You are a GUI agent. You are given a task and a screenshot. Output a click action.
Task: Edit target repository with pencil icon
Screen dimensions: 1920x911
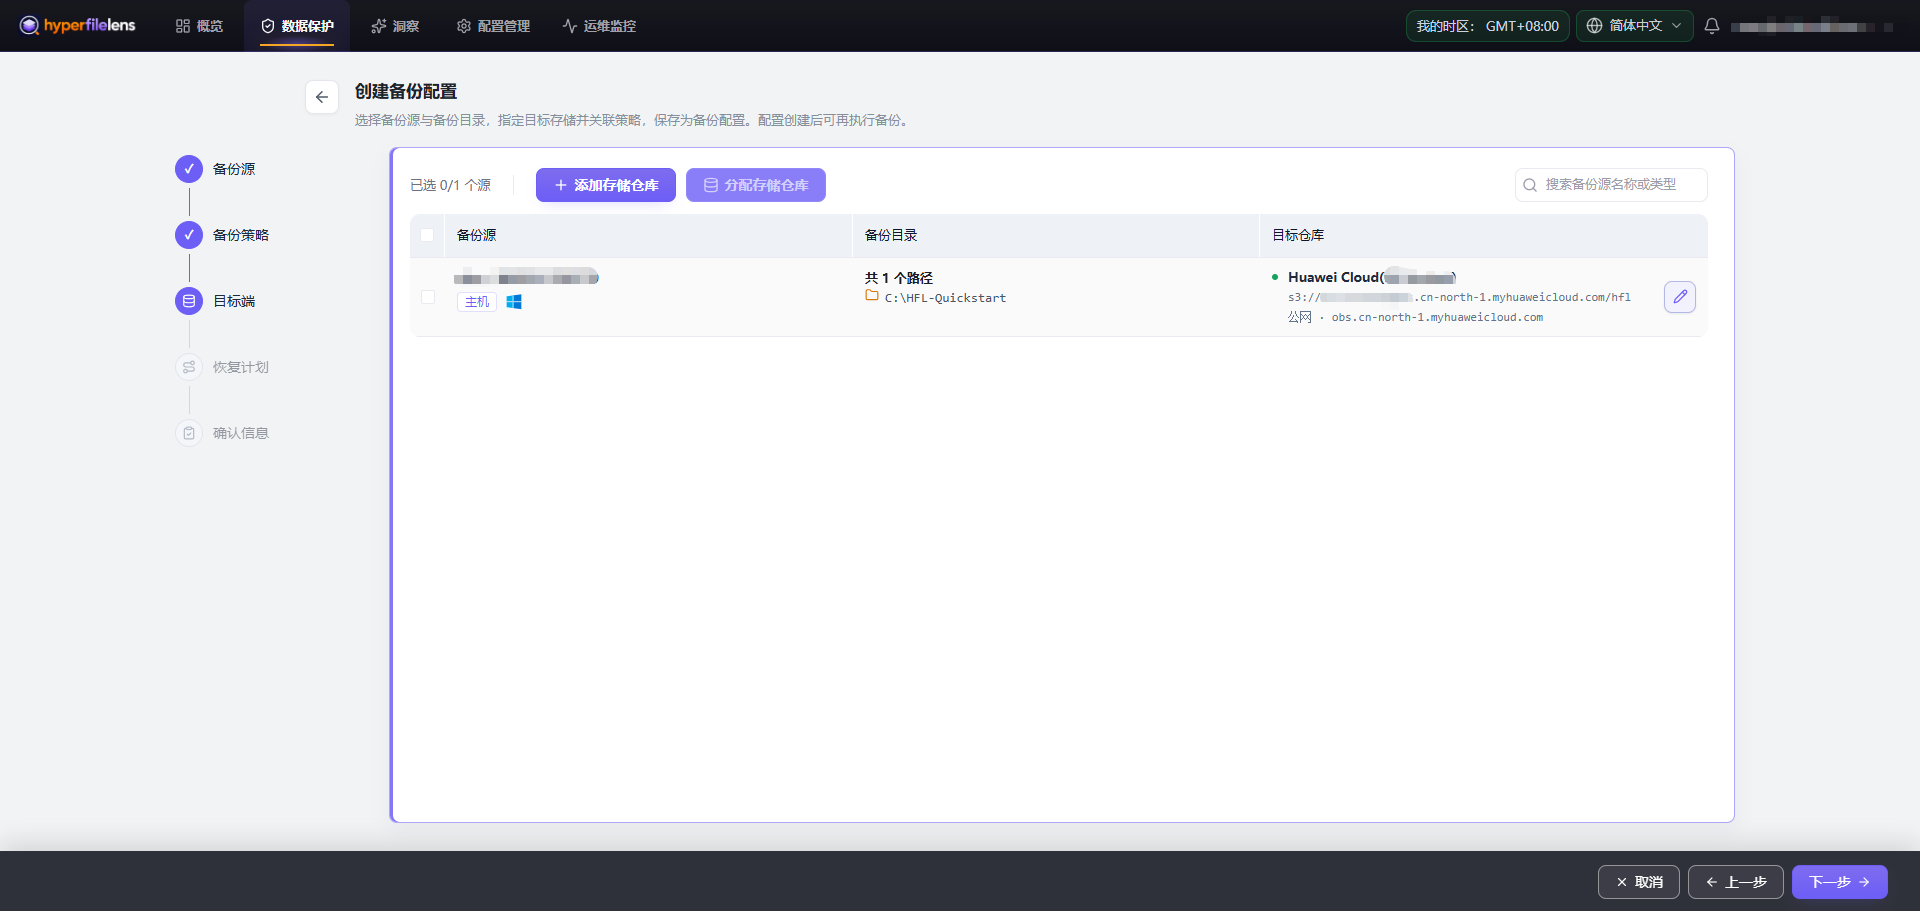tap(1680, 297)
